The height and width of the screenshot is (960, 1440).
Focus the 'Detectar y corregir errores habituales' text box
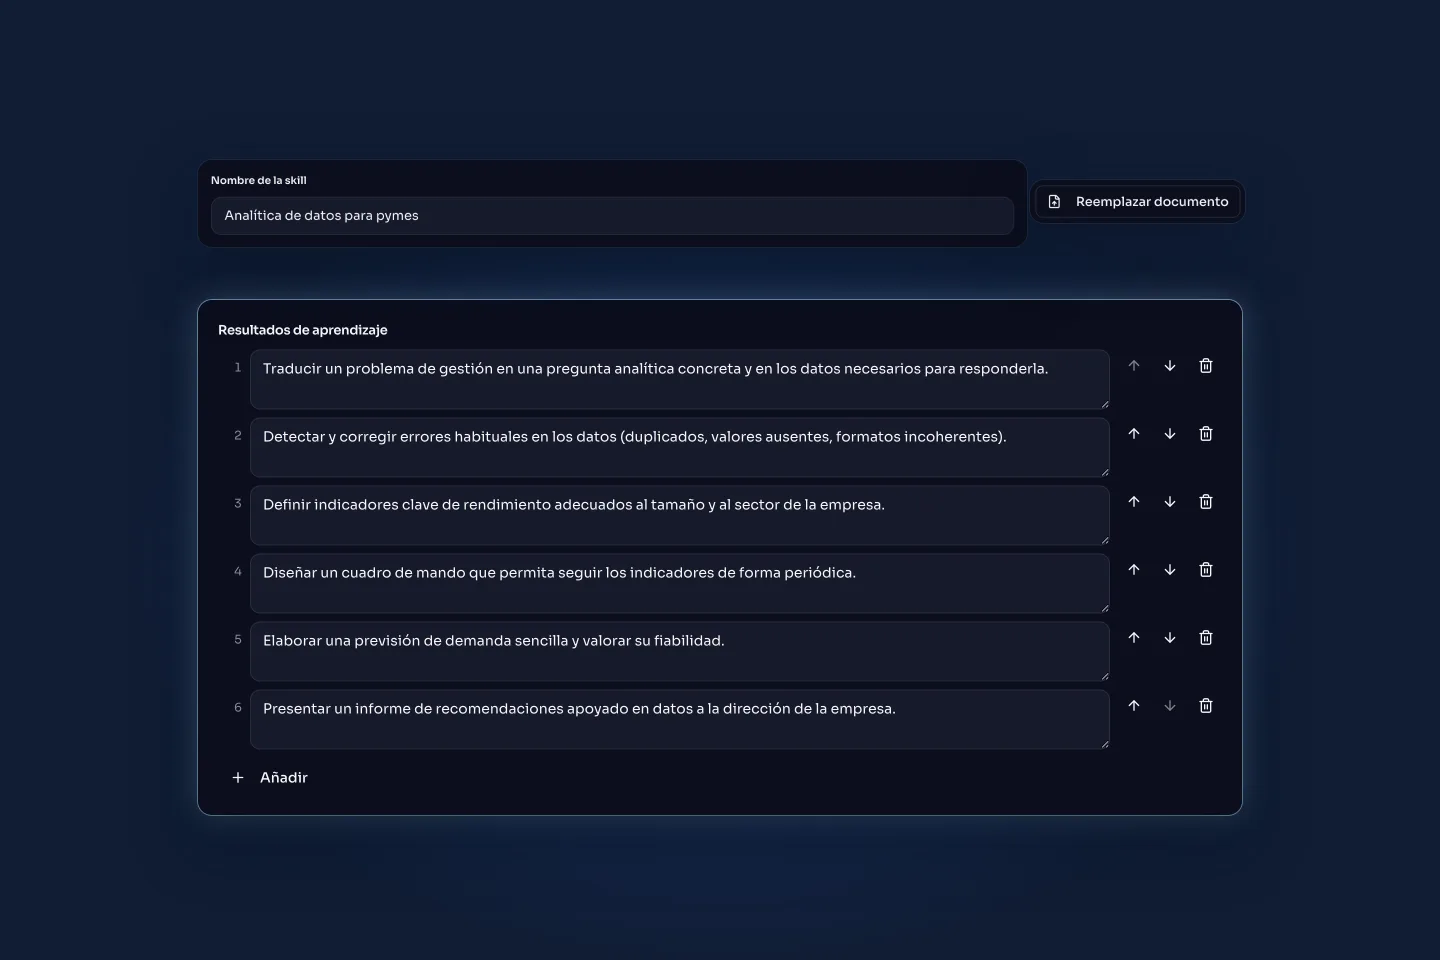click(x=680, y=447)
